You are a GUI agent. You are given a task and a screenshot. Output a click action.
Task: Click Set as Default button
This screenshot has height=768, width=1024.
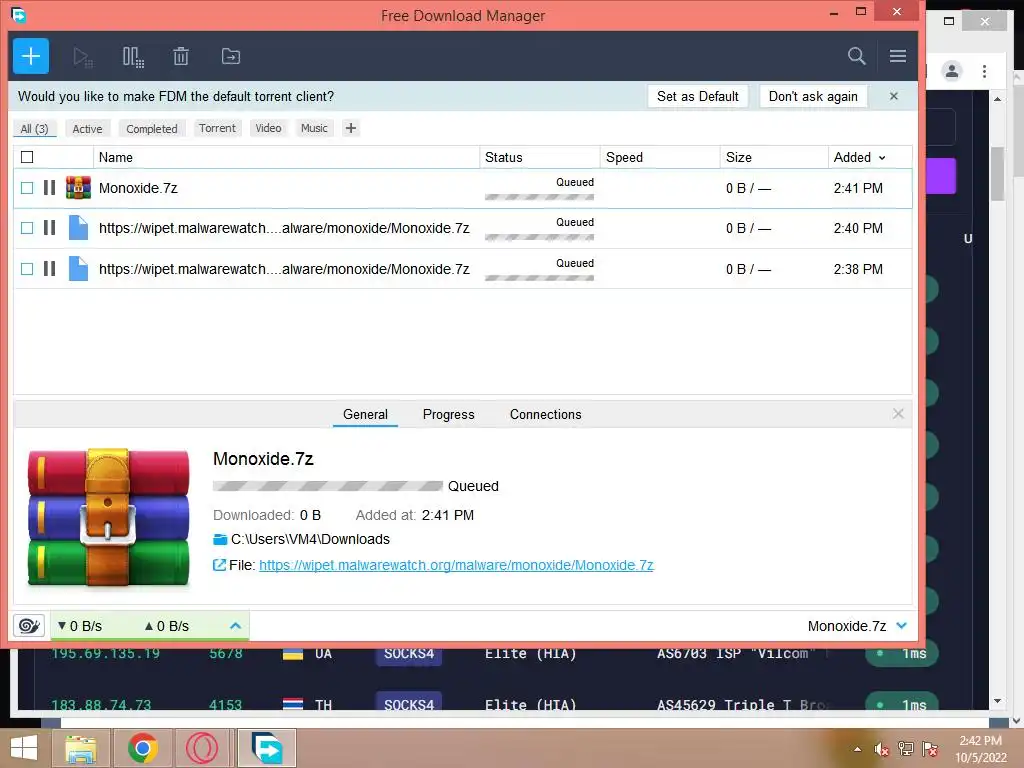[697, 96]
